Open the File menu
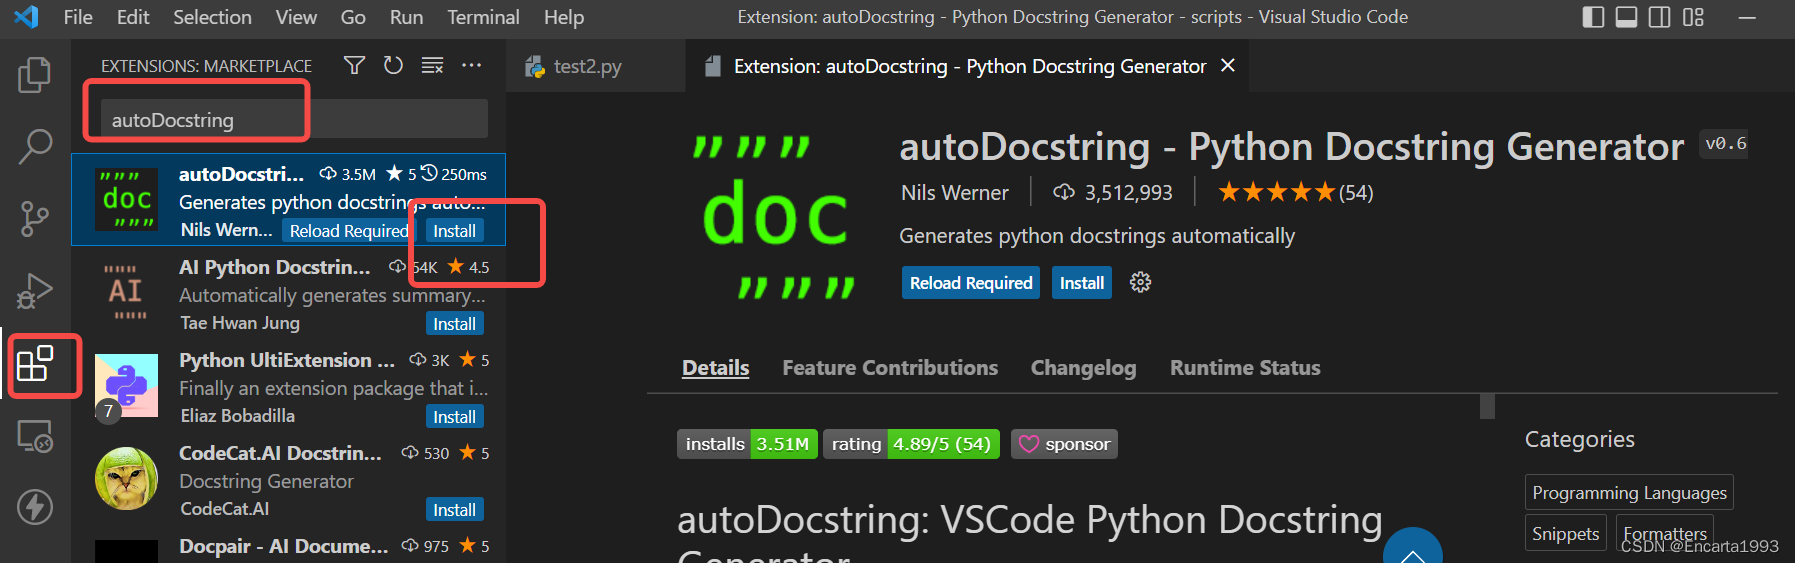 pos(78,17)
